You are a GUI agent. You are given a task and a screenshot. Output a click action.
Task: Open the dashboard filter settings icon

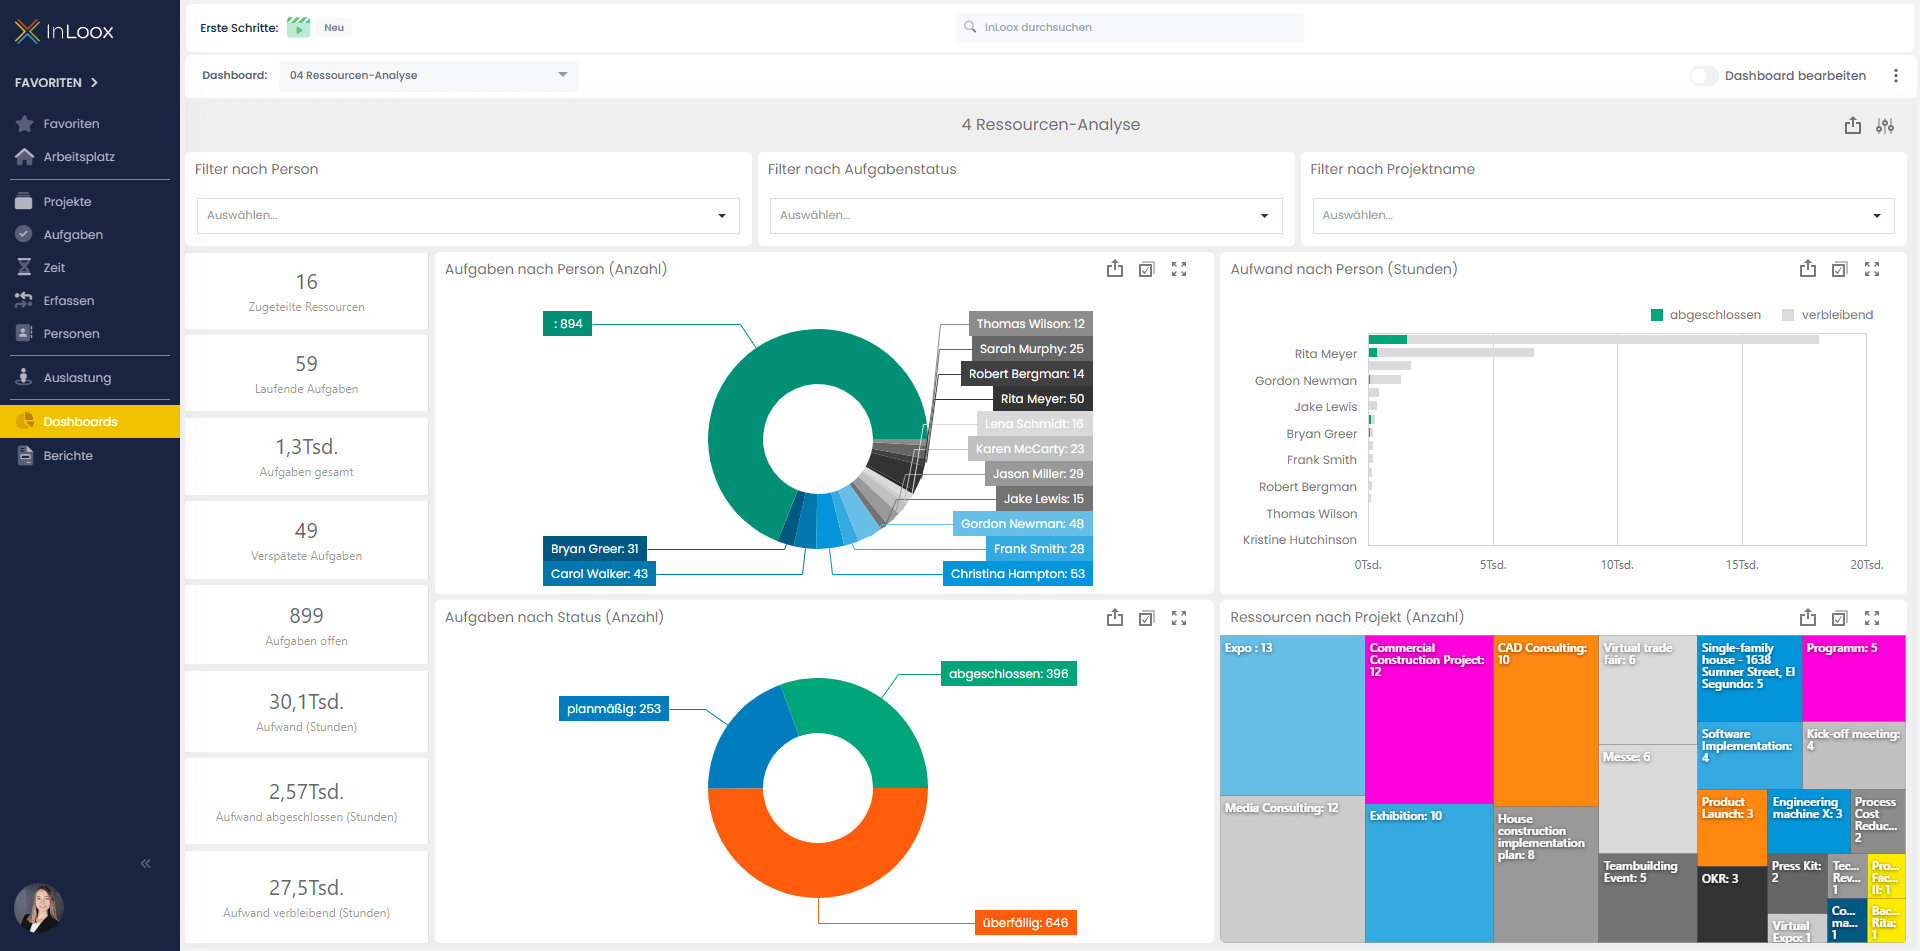point(1886,125)
